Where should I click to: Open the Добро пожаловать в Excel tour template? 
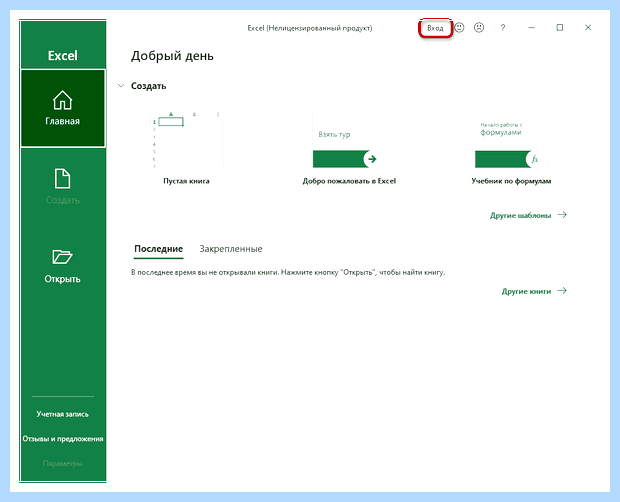(x=349, y=148)
